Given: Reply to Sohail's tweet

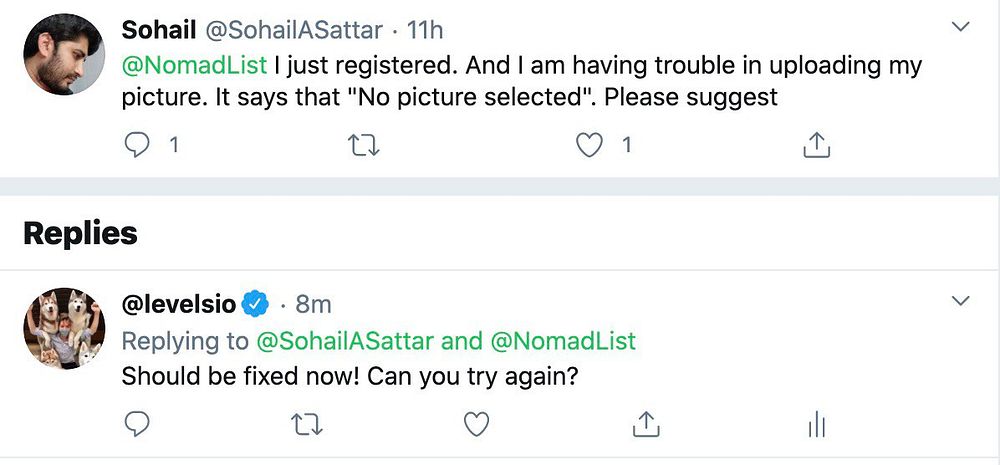Looking at the screenshot, I should coord(137,145).
